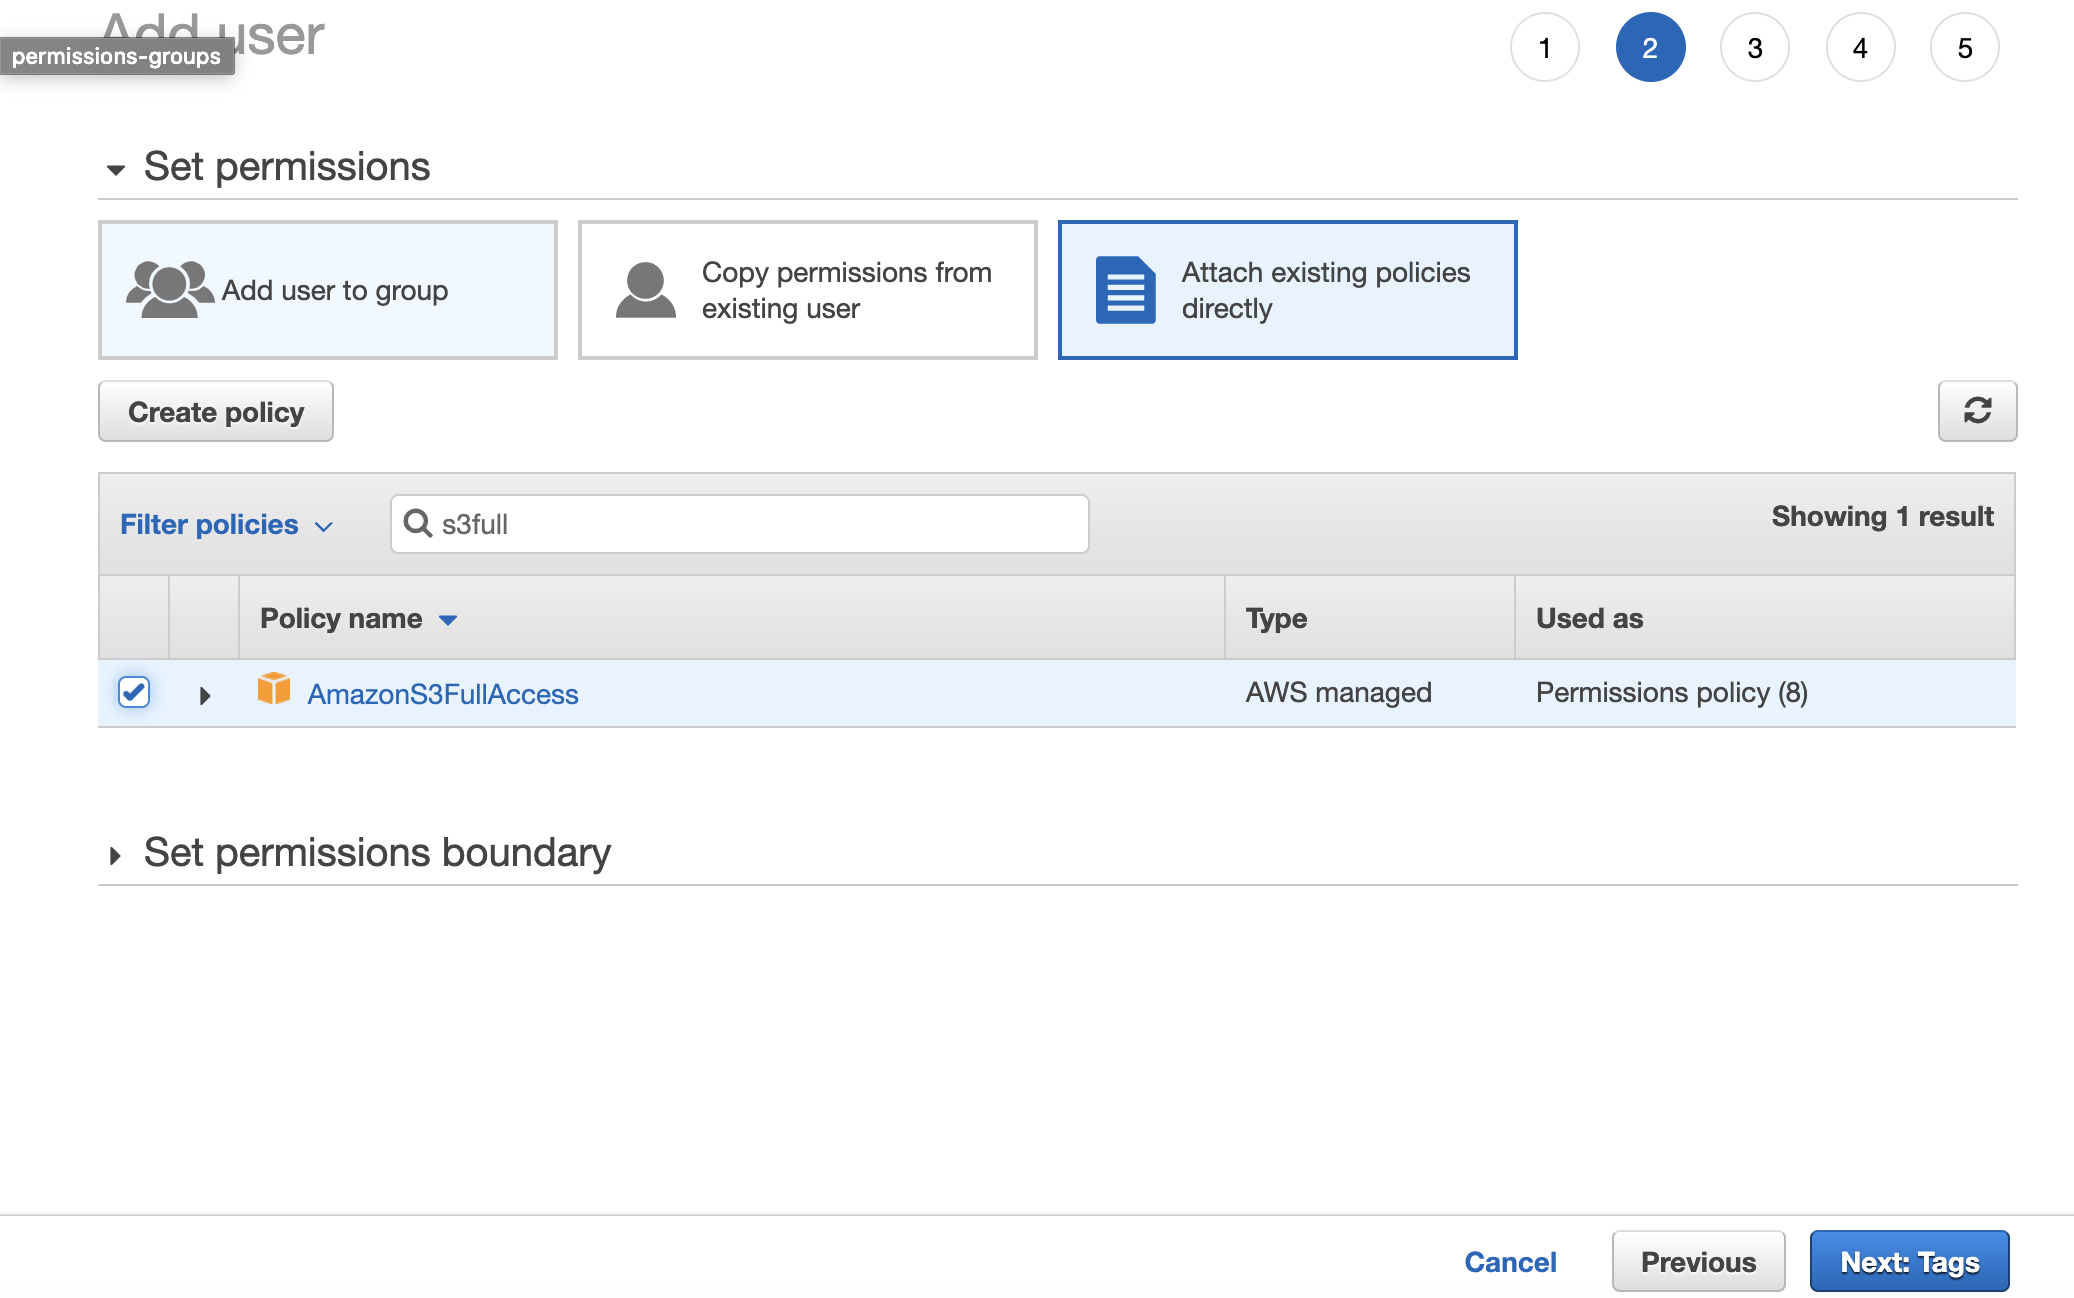Click the policy search field containing s3full

(x=760, y=524)
